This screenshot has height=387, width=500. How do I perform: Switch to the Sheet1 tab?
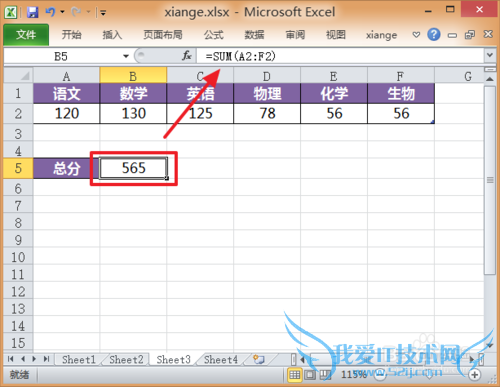tap(79, 359)
